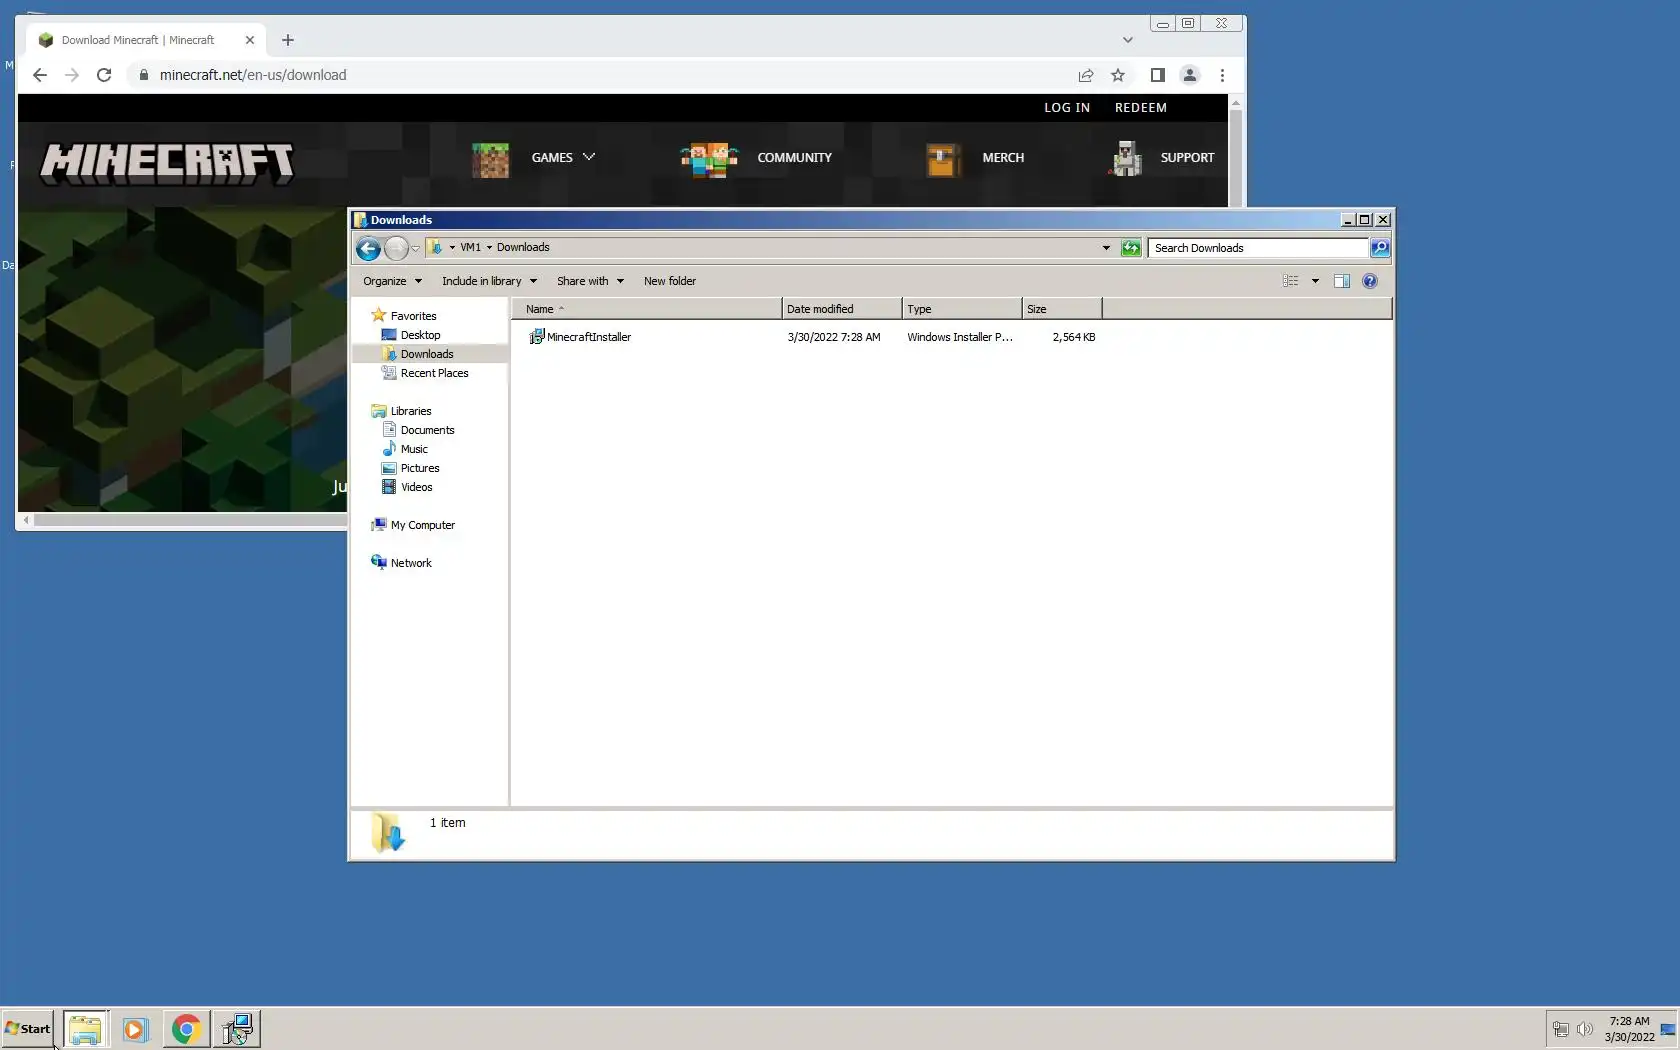
Task: Sort by Type column header
Action: tap(961, 309)
